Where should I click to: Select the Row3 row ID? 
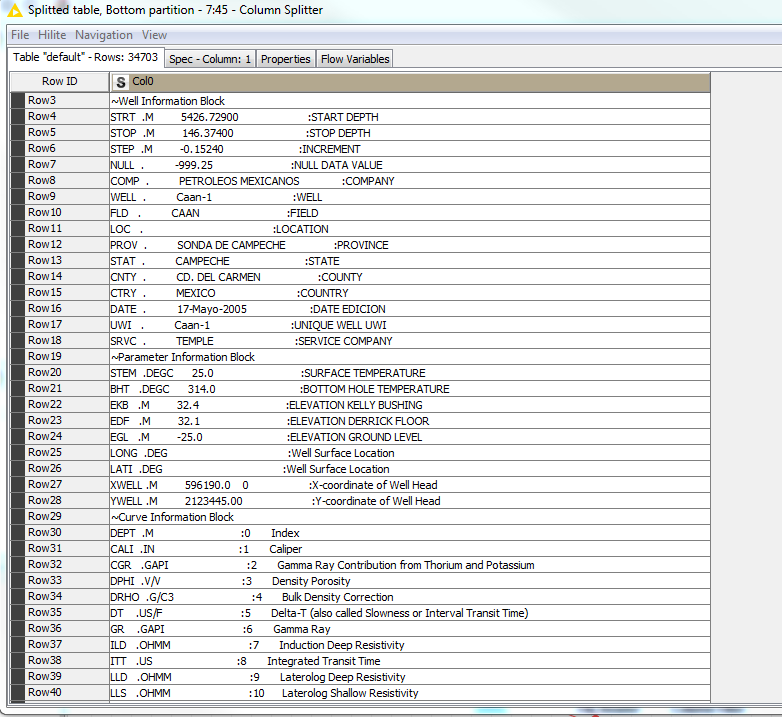coord(67,100)
